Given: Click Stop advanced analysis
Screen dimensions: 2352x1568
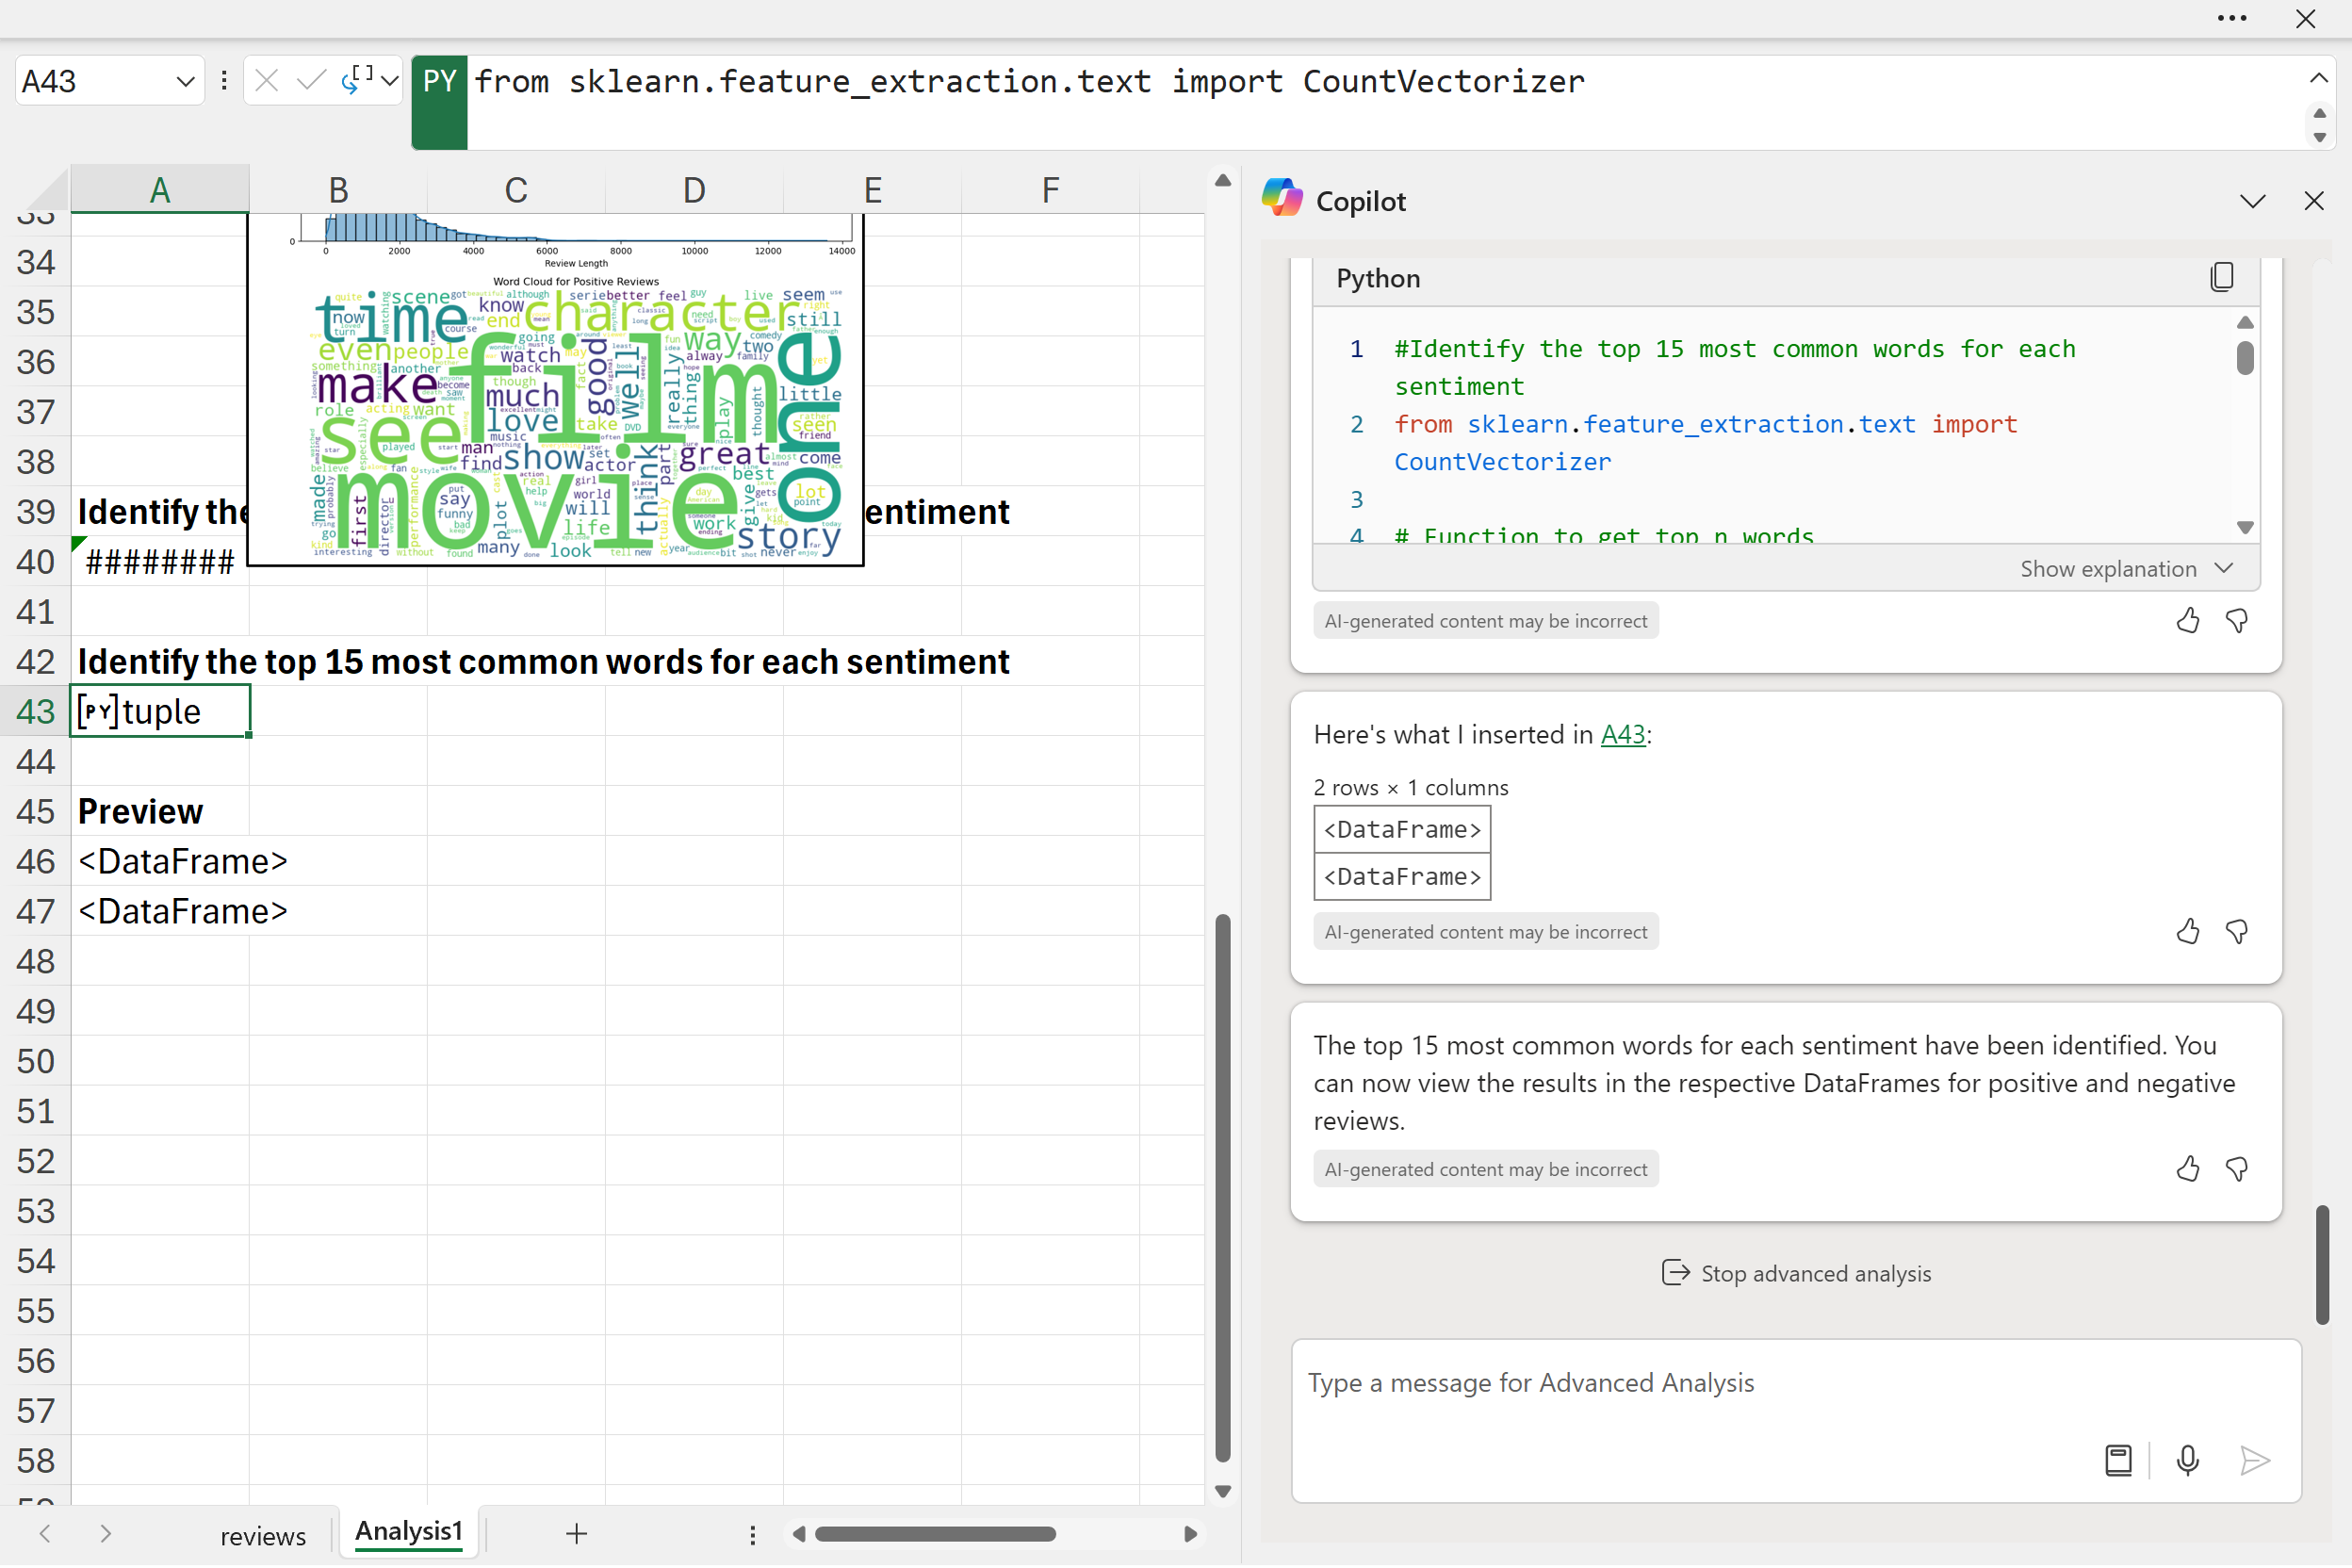Looking at the screenshot, I should (x=1795, y=1274).
